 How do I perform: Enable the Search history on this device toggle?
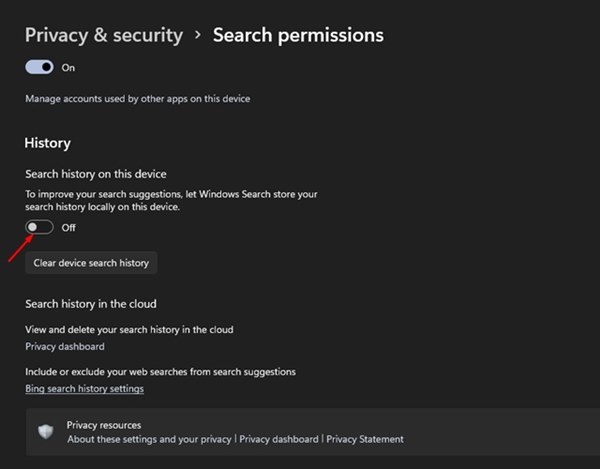(x=39, y=227)
